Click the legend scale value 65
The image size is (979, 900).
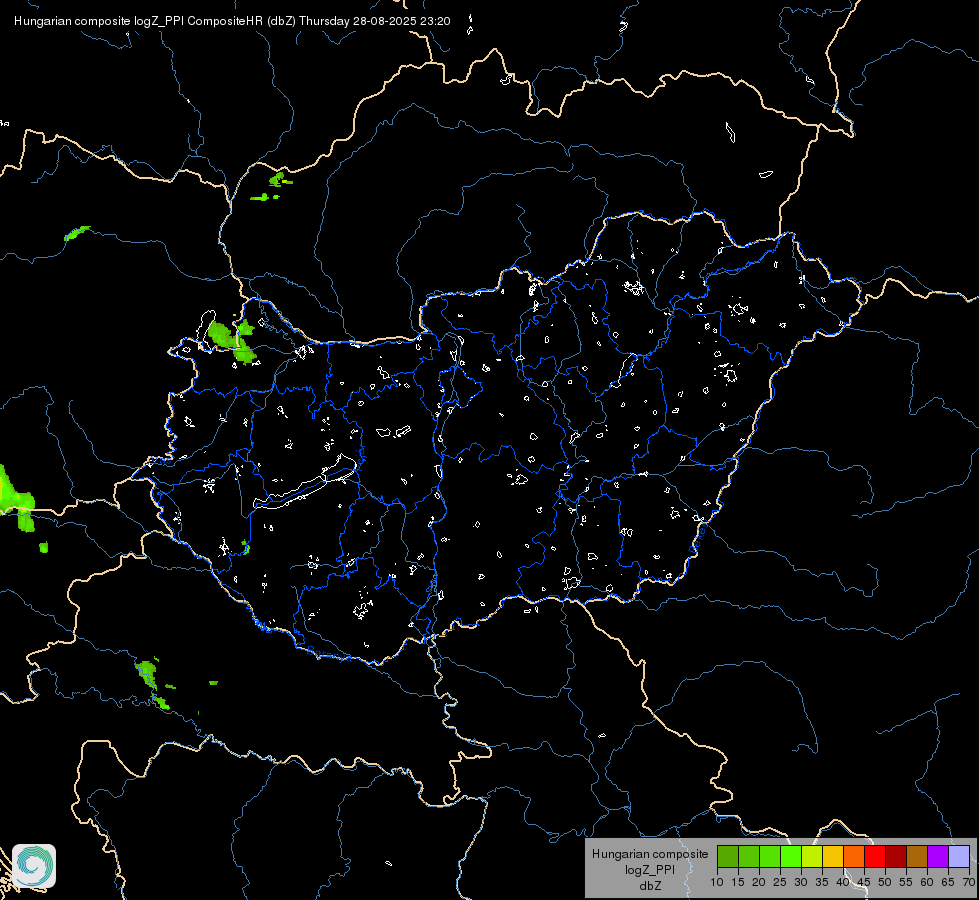pyautogui.click(x=948, y=883)
